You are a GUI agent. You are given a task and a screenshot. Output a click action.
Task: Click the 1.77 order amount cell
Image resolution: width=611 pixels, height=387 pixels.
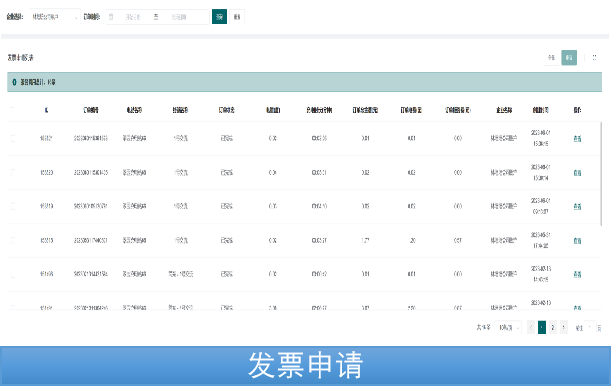tap(365, 240)
